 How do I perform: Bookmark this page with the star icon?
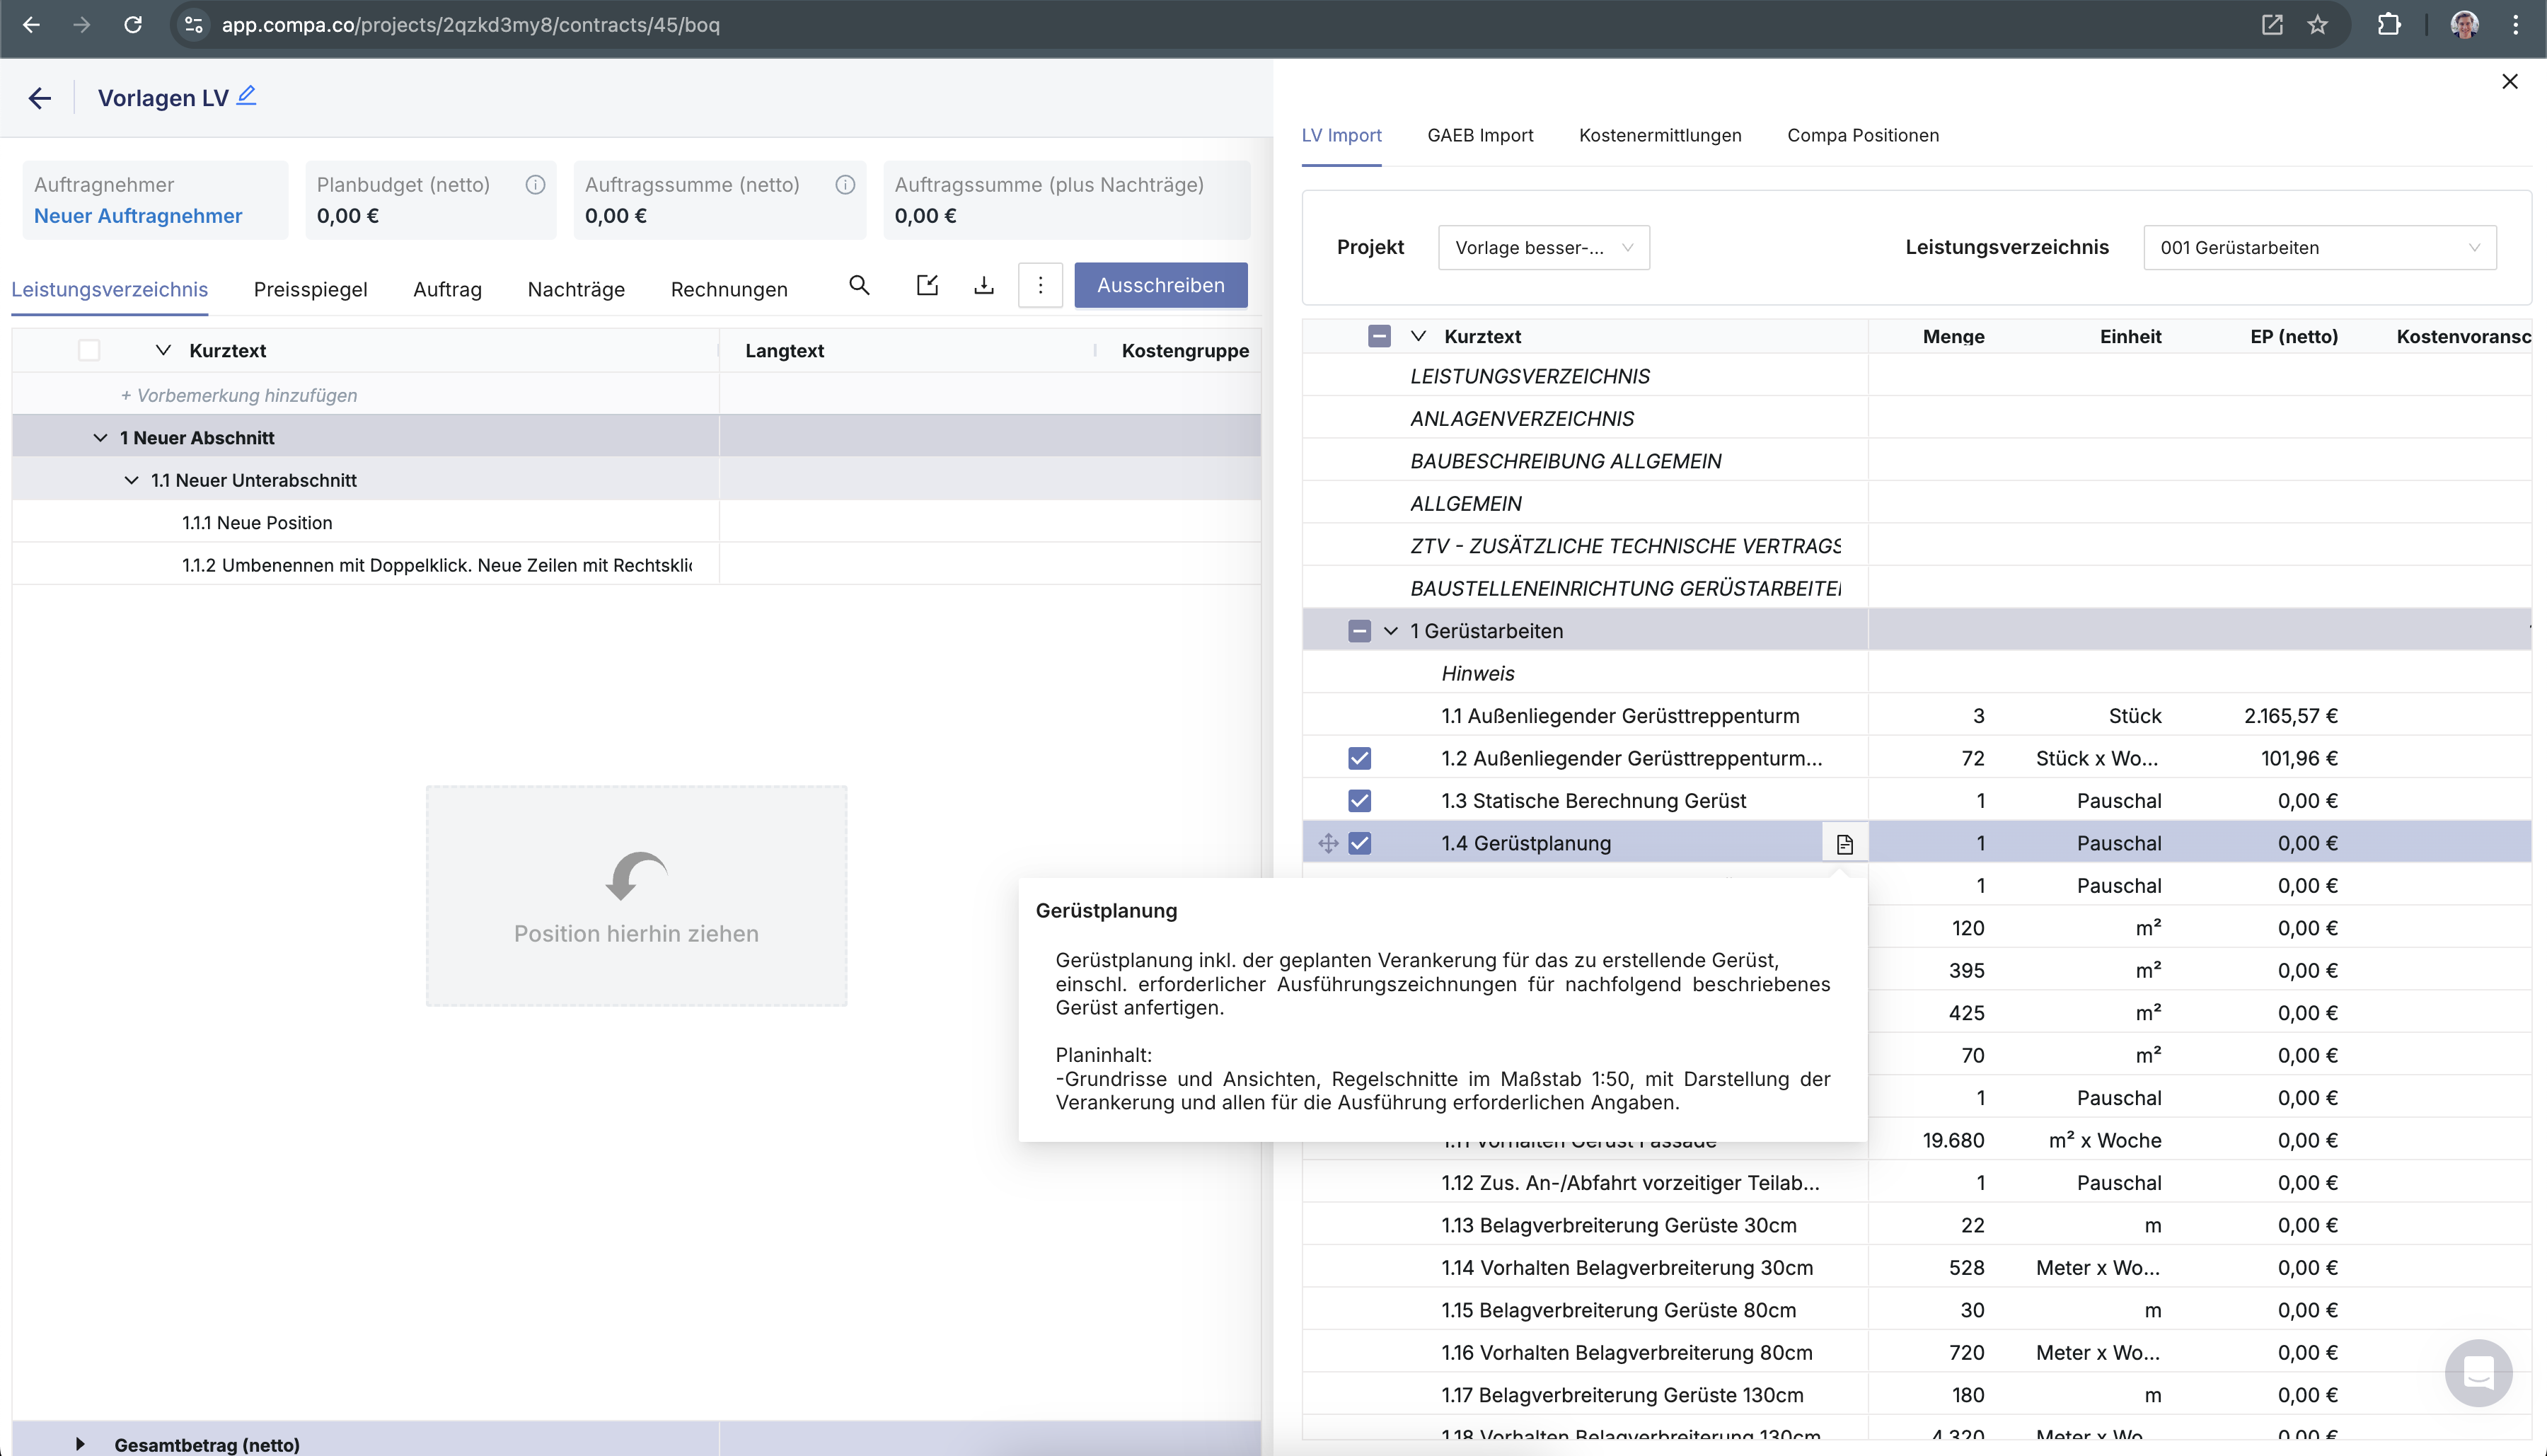click(x=2318, y=25)
